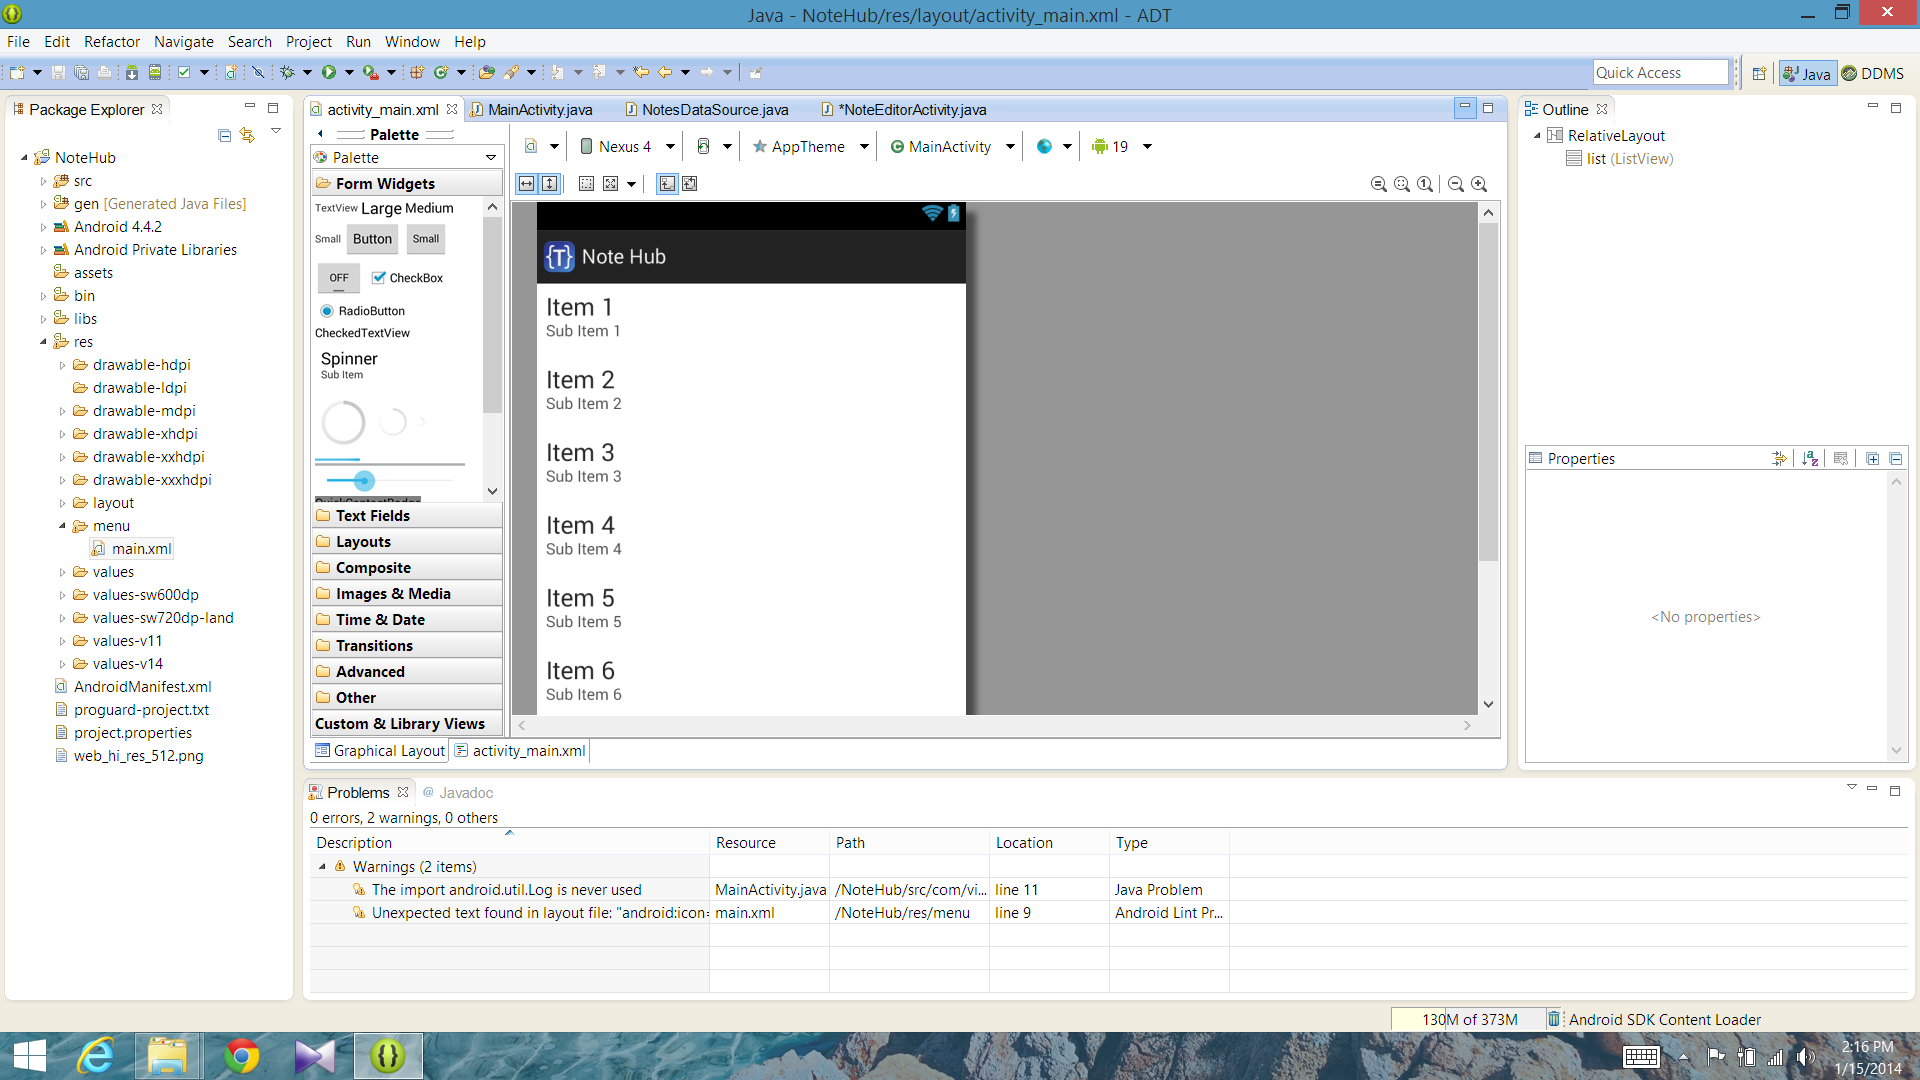Screen dimensions: 1920x1080
Task: Click the green Run button icon
Action: click(328, 72)
